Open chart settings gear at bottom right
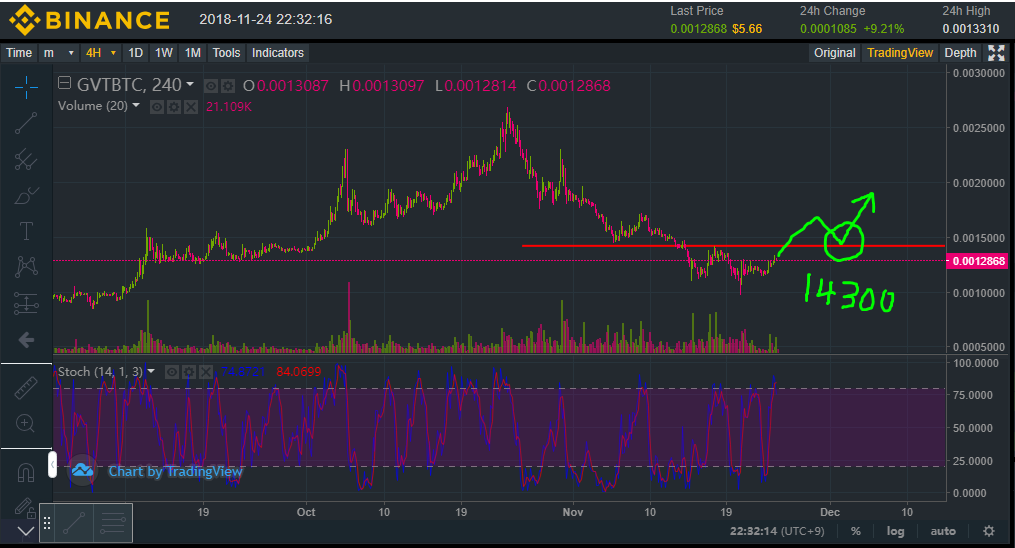This screenshot has width=1015, height=548. click(989, 531)
